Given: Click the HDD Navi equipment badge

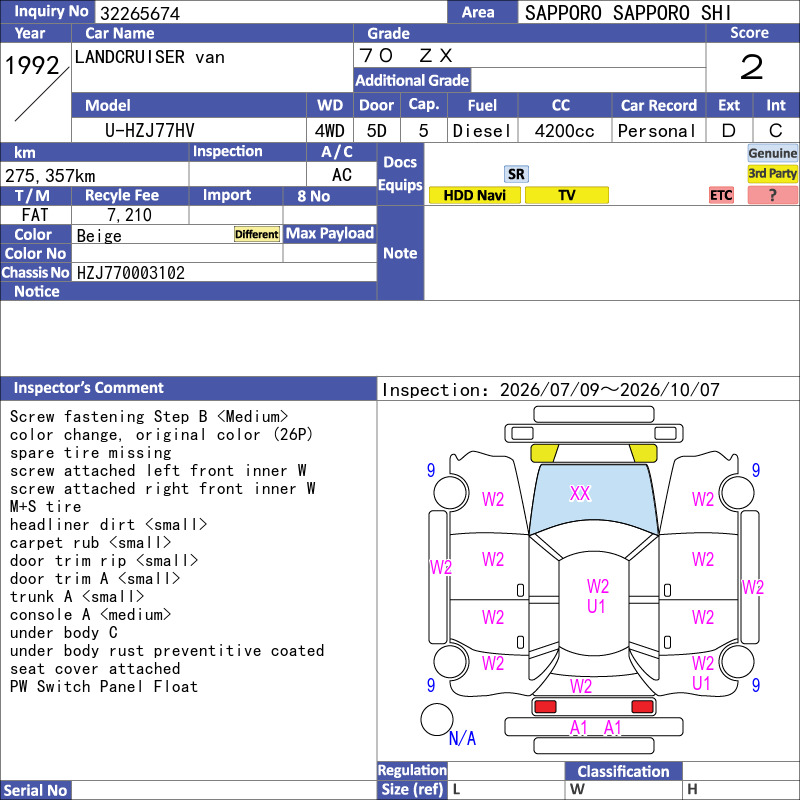Looking at the screenshot, I should click(x=474, y=195).
